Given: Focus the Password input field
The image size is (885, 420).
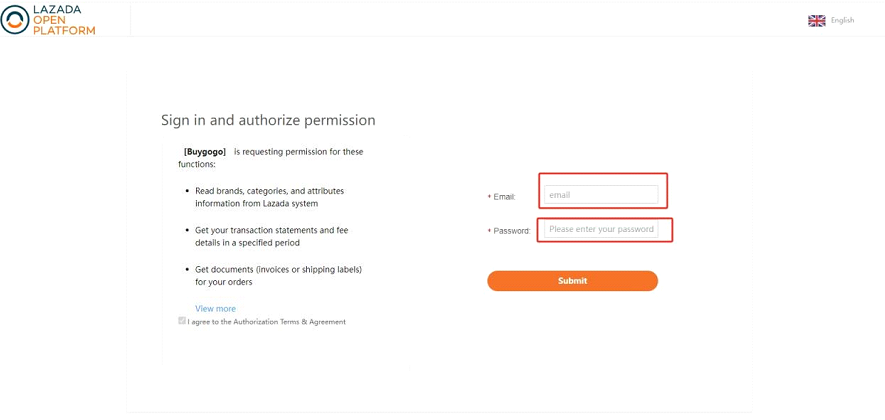Looking at the screenshot, I should [601, 229].
